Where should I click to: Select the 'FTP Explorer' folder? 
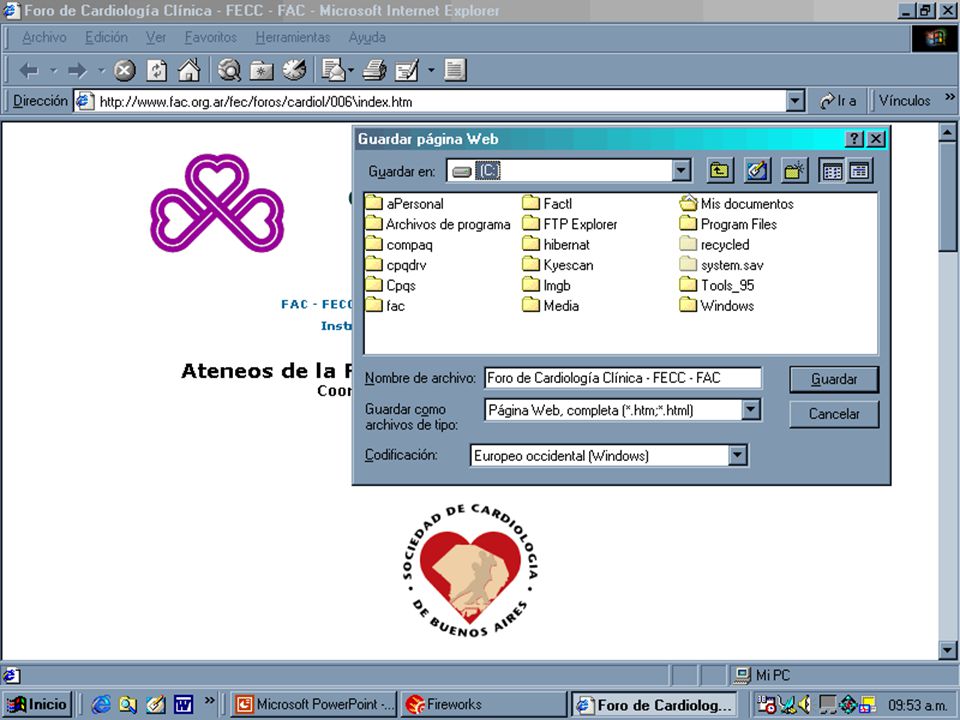coord(570,224)
